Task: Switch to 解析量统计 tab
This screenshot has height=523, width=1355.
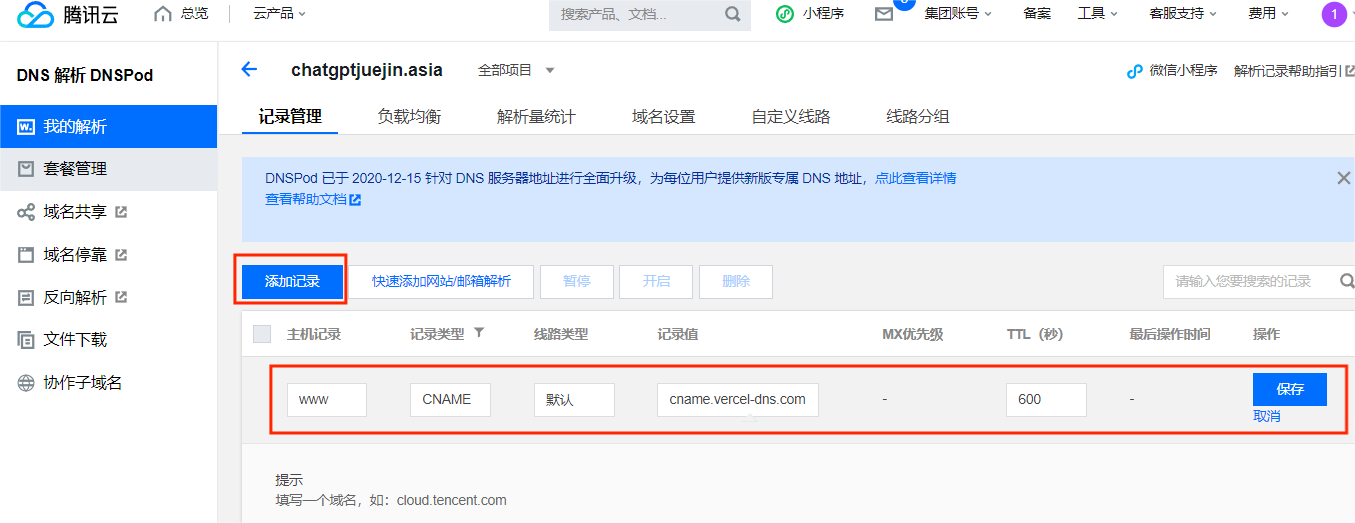Action: point(536,116)
